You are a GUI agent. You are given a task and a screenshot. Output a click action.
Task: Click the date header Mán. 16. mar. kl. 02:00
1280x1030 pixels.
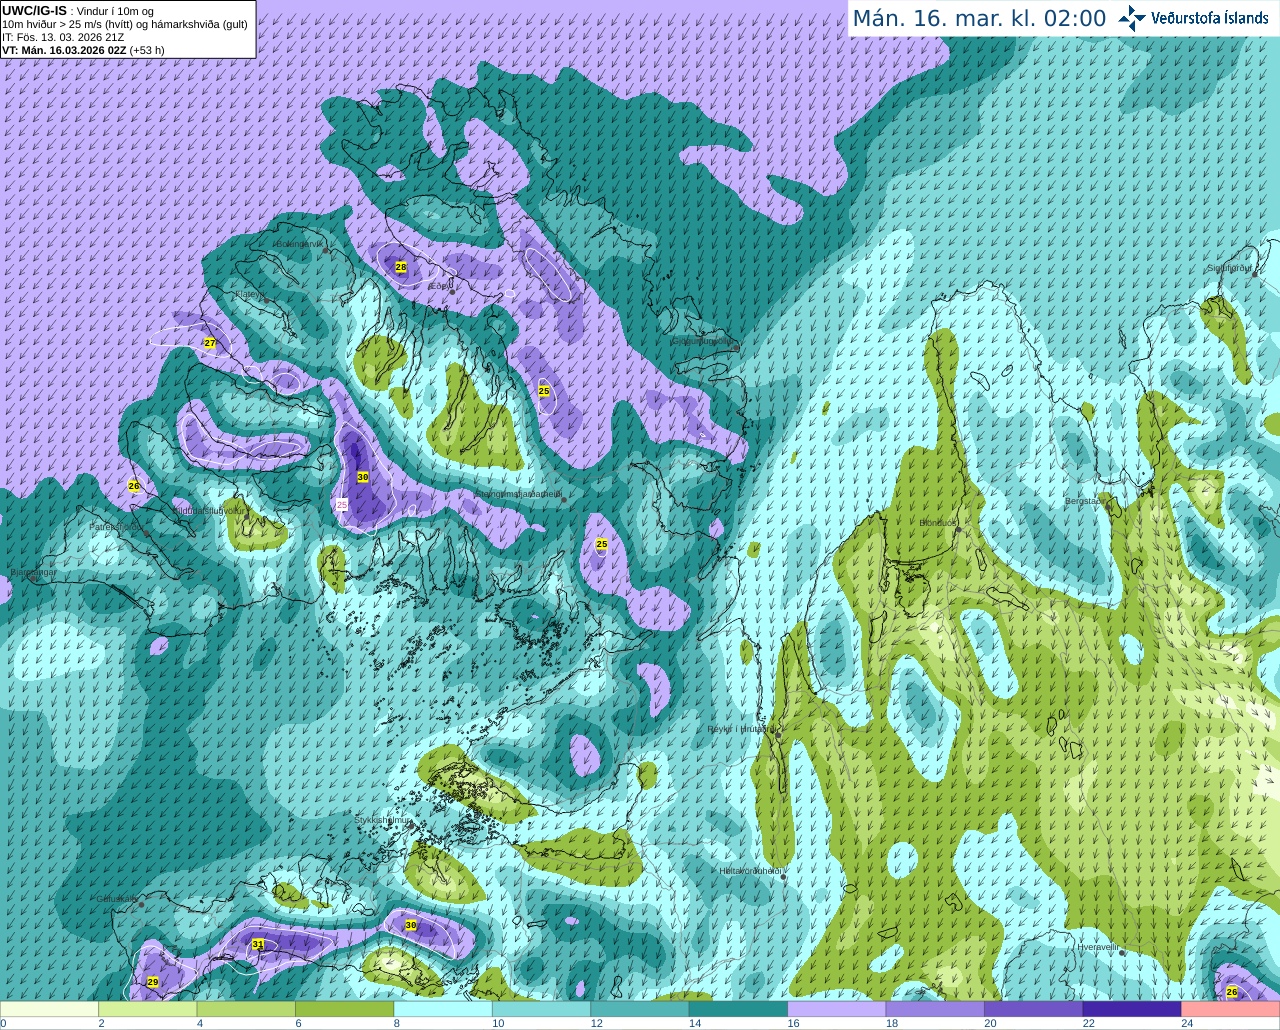pyautogui.click(x=979, y=19)
